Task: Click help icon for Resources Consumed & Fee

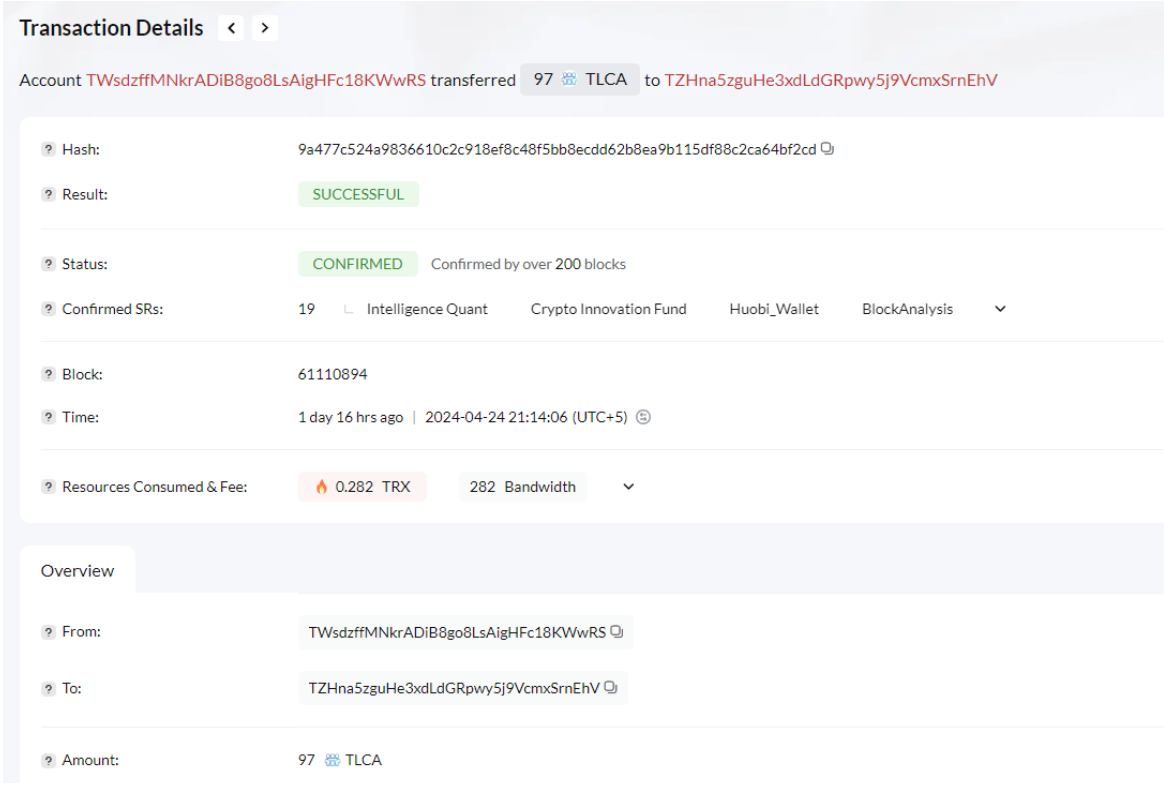Action: coord(48,487)
